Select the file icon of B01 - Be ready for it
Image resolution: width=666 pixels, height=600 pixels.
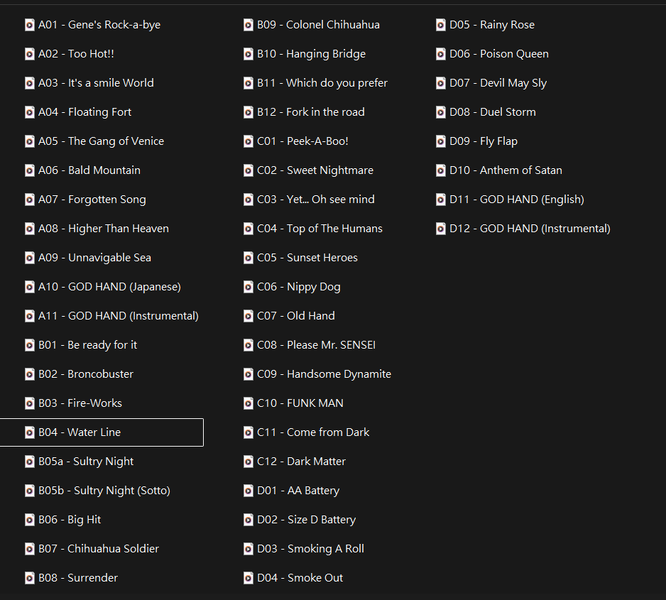29,345
